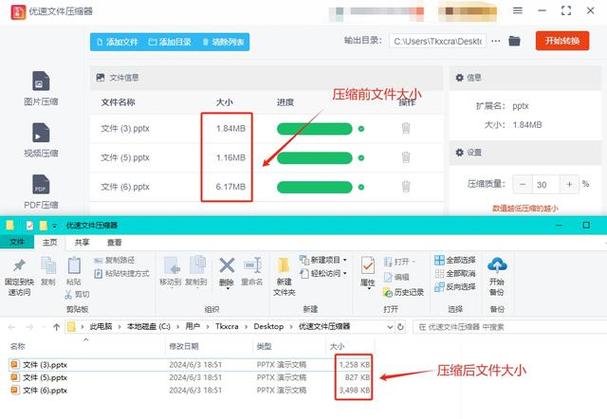Click the 本地磁盘 (C:) breadcrumb
Image resolution: width=607 pixels, height=419 pixels.
149,326
